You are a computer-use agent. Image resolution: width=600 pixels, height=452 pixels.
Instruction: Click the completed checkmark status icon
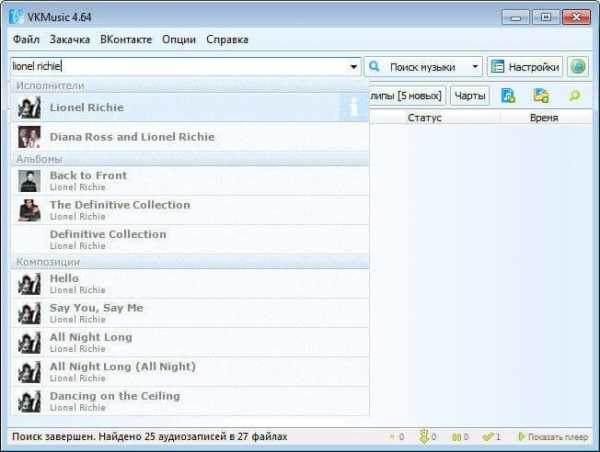pyautogui.click(x=488, y=437)
